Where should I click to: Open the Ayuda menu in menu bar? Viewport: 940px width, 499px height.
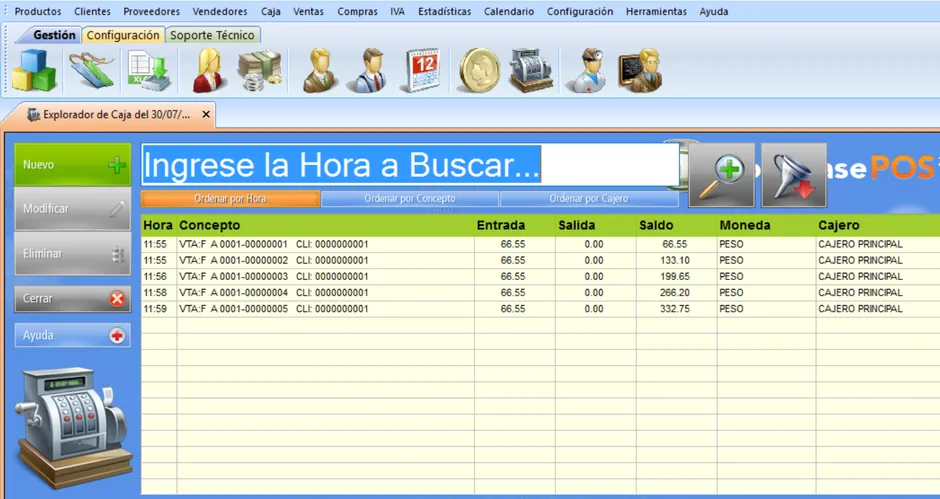(714, 11)
